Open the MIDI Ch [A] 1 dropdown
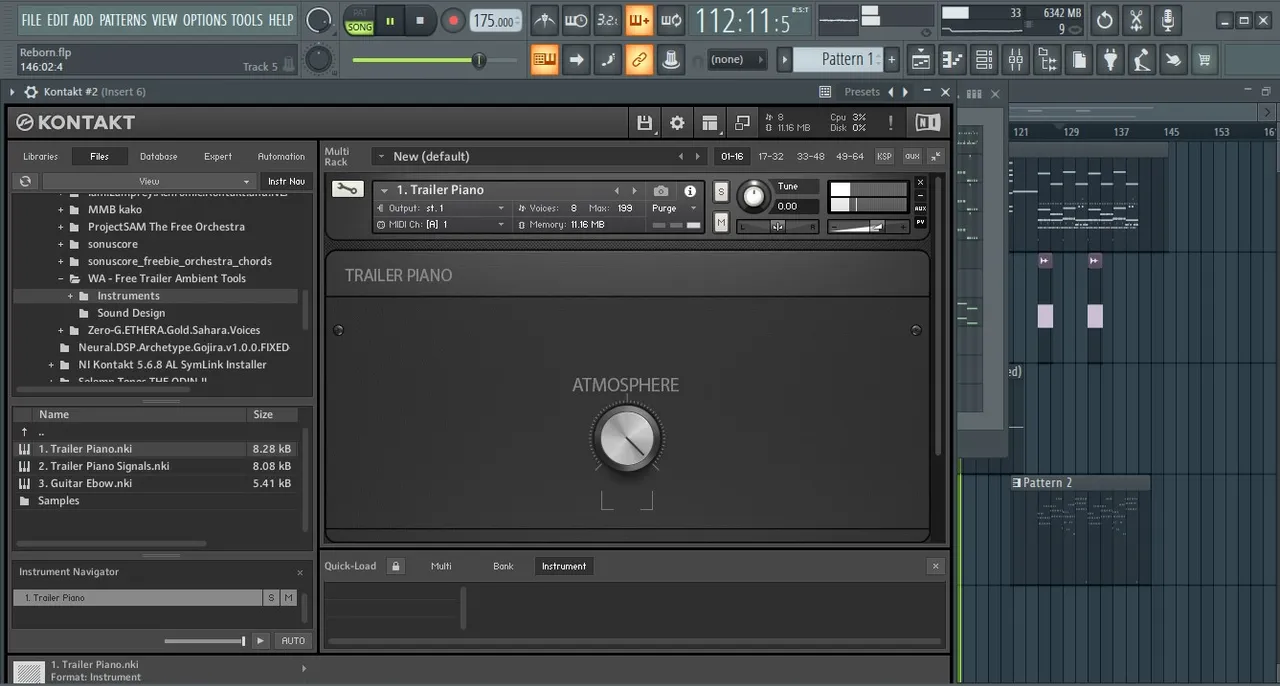This screenshot has width=1280, height=686. coord(441,225)
